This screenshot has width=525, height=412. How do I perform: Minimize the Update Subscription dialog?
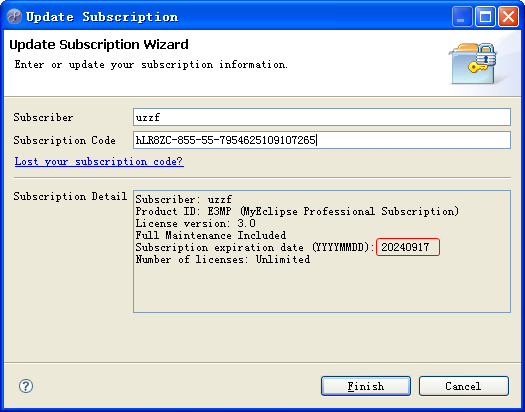tap(462, 16)
